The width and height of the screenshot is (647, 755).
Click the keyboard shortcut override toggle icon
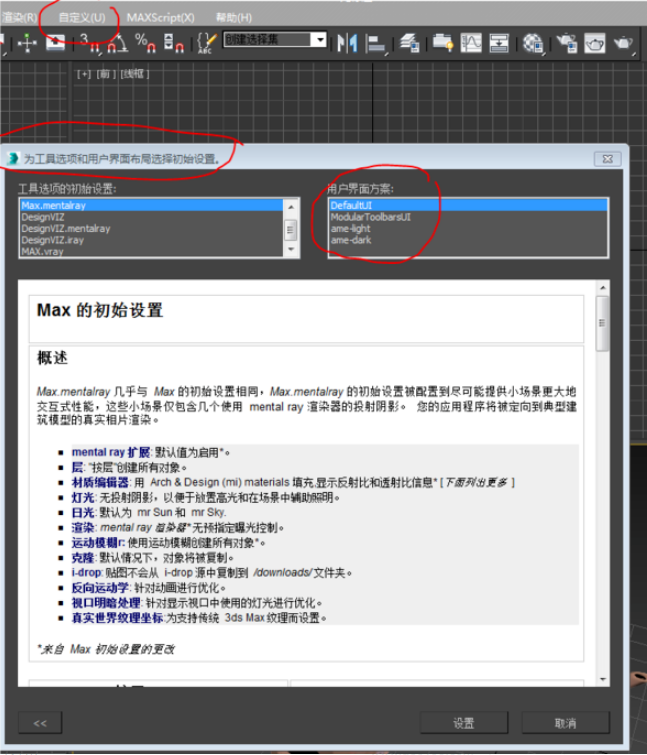(55, 42)
